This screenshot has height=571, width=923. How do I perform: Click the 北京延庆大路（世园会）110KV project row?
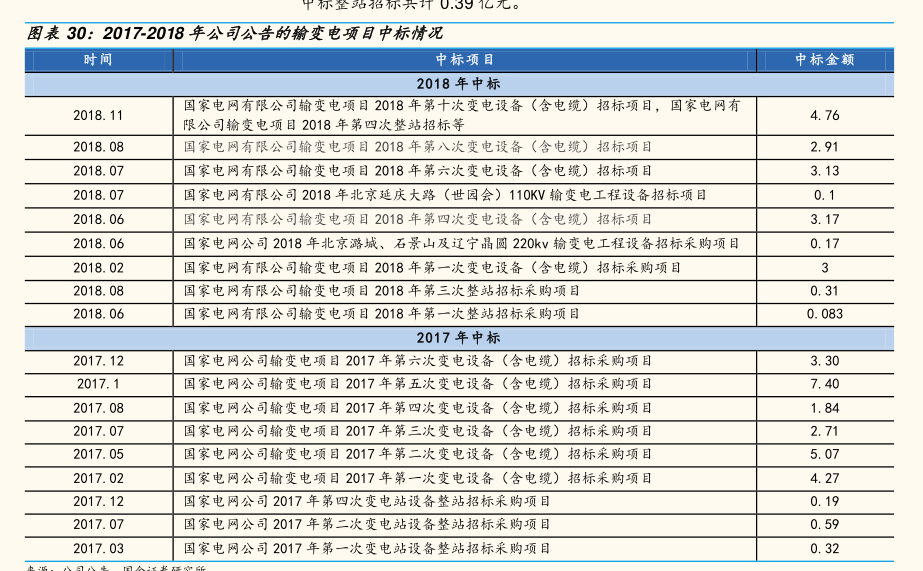[x=445, y=195]
